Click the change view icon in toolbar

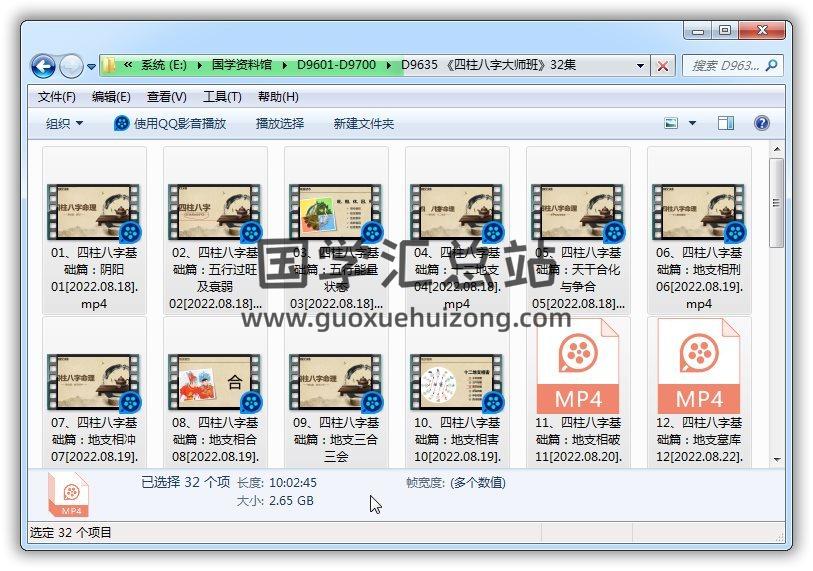(x=673, y=123)
